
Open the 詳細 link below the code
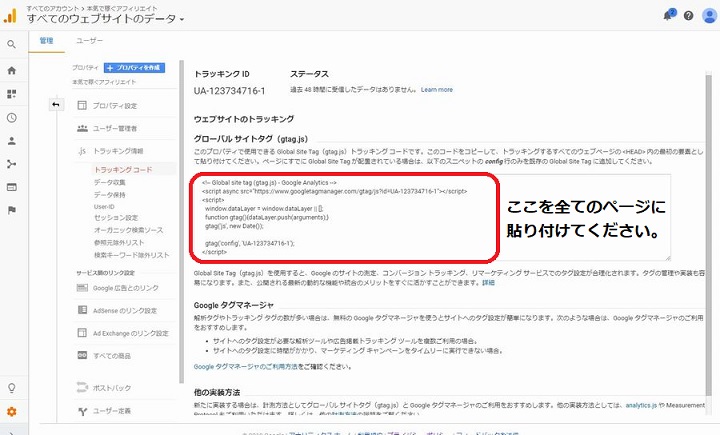point(488,282)
